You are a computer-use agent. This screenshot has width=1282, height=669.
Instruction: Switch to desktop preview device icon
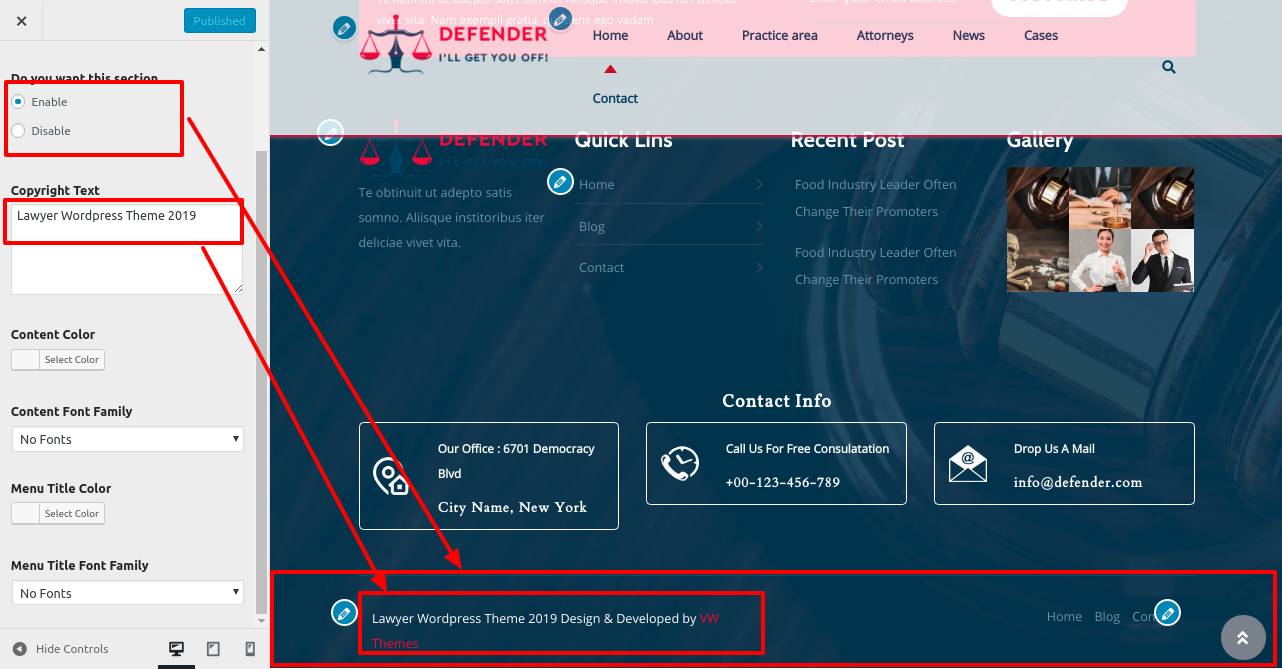click(177, 649)
